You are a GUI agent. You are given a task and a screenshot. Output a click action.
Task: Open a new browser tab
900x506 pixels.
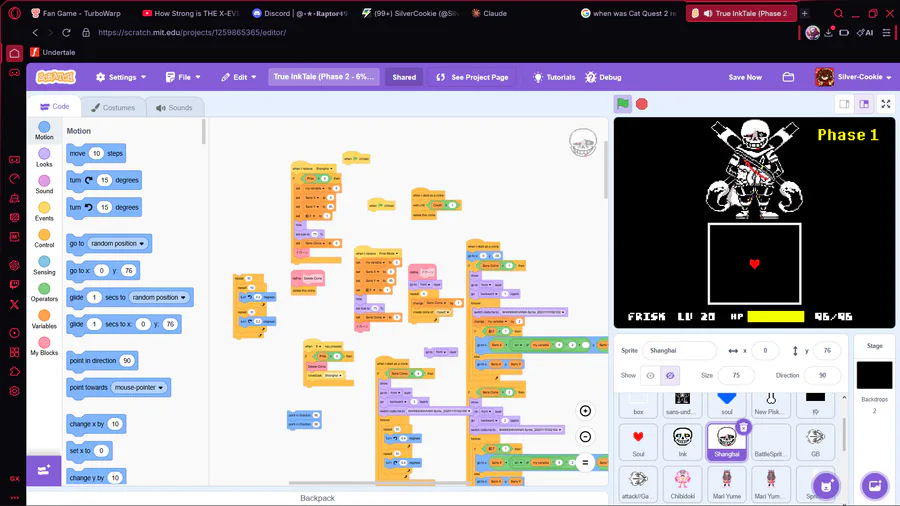click(x=804, y=13)
